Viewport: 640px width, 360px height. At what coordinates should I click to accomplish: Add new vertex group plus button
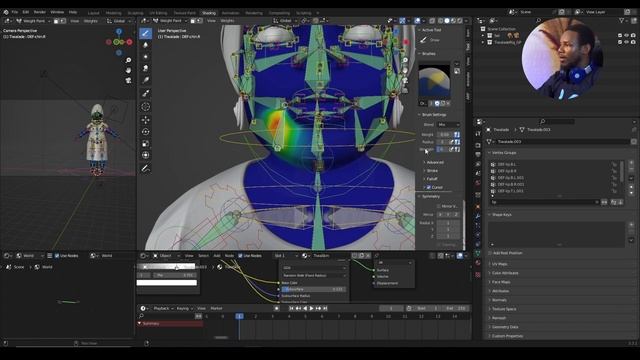631,163
